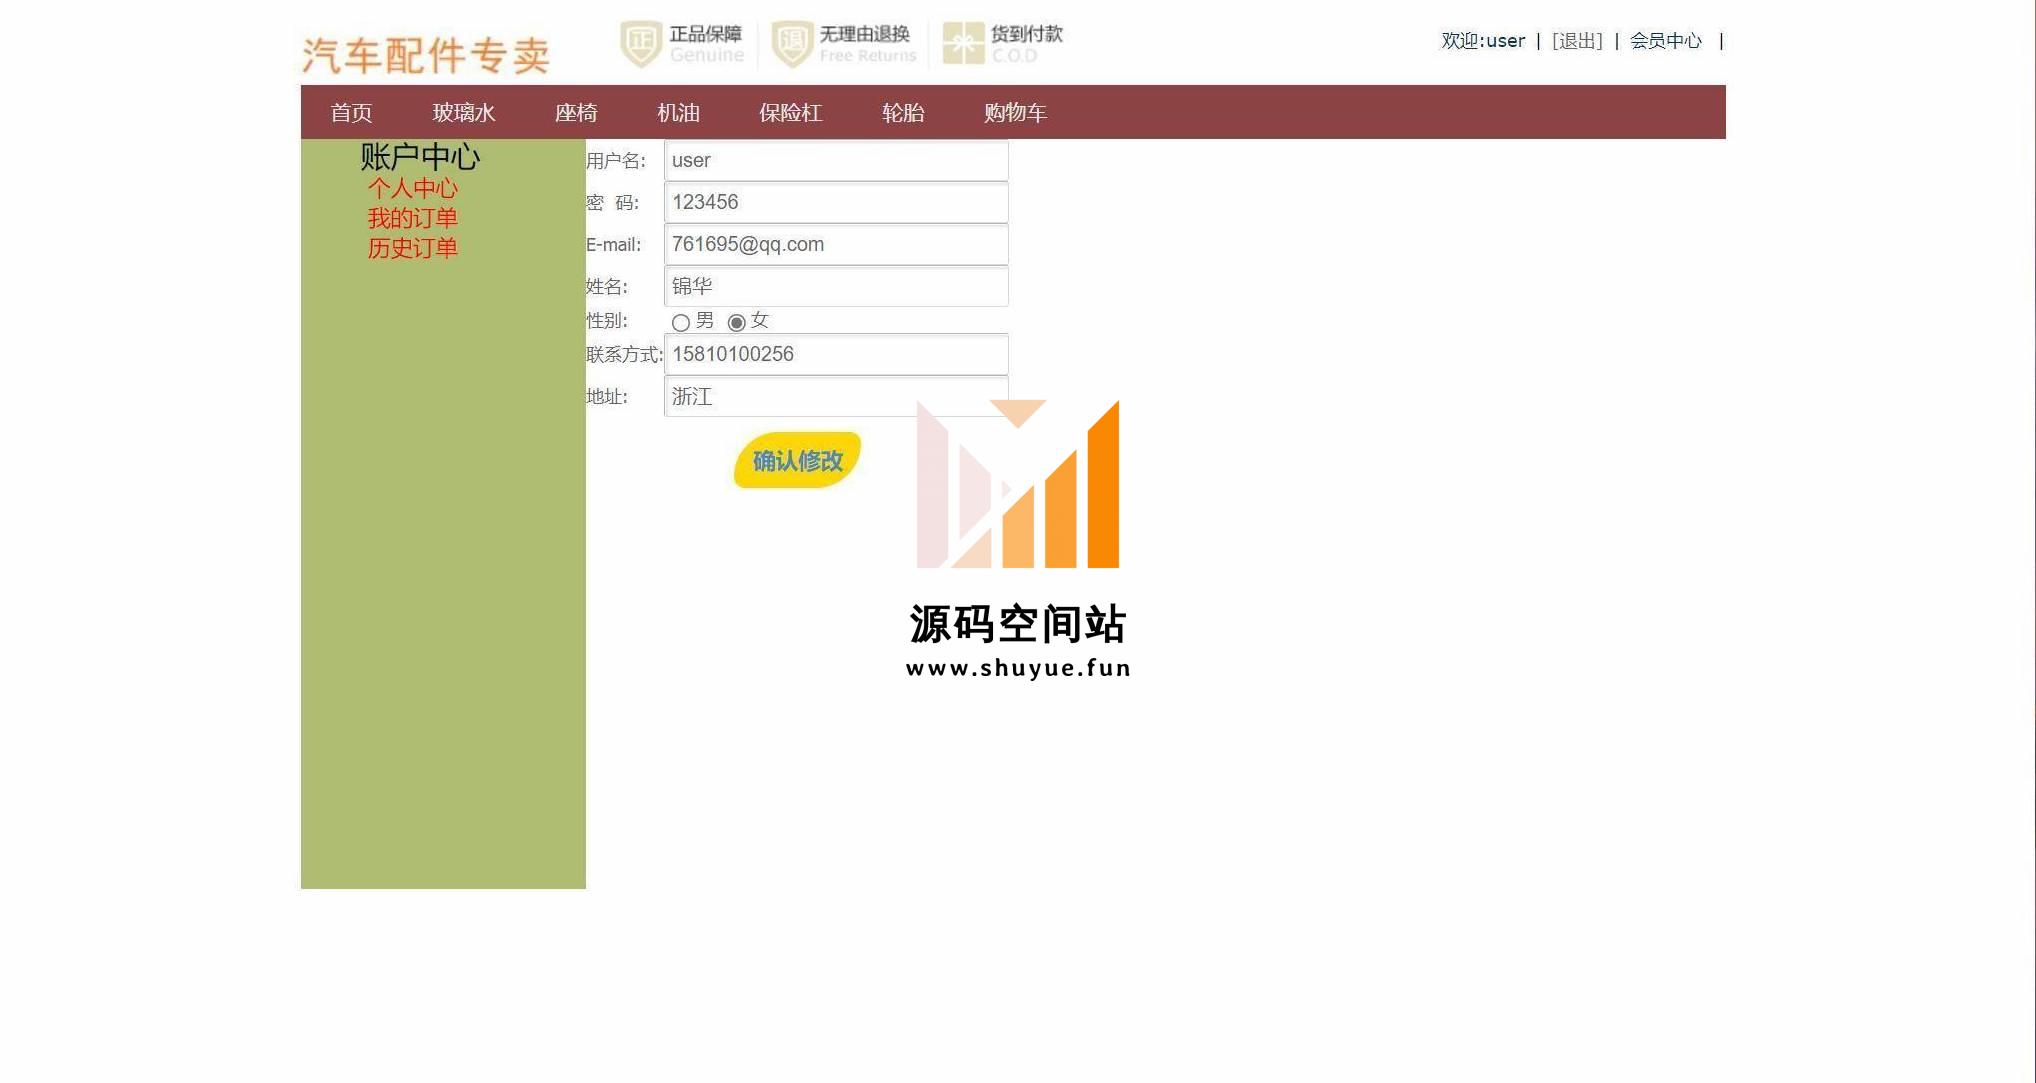Select the 男 gender radio button
This screenshot has height=1083, width=2036.
pyautogui.click(x=681, y=322)
